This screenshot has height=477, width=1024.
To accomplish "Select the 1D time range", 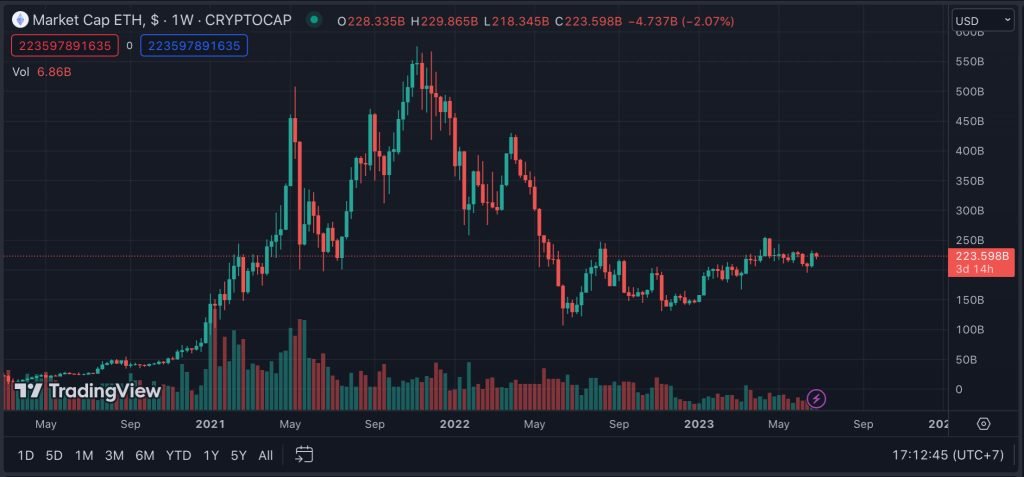I will [x=25, y=455].
